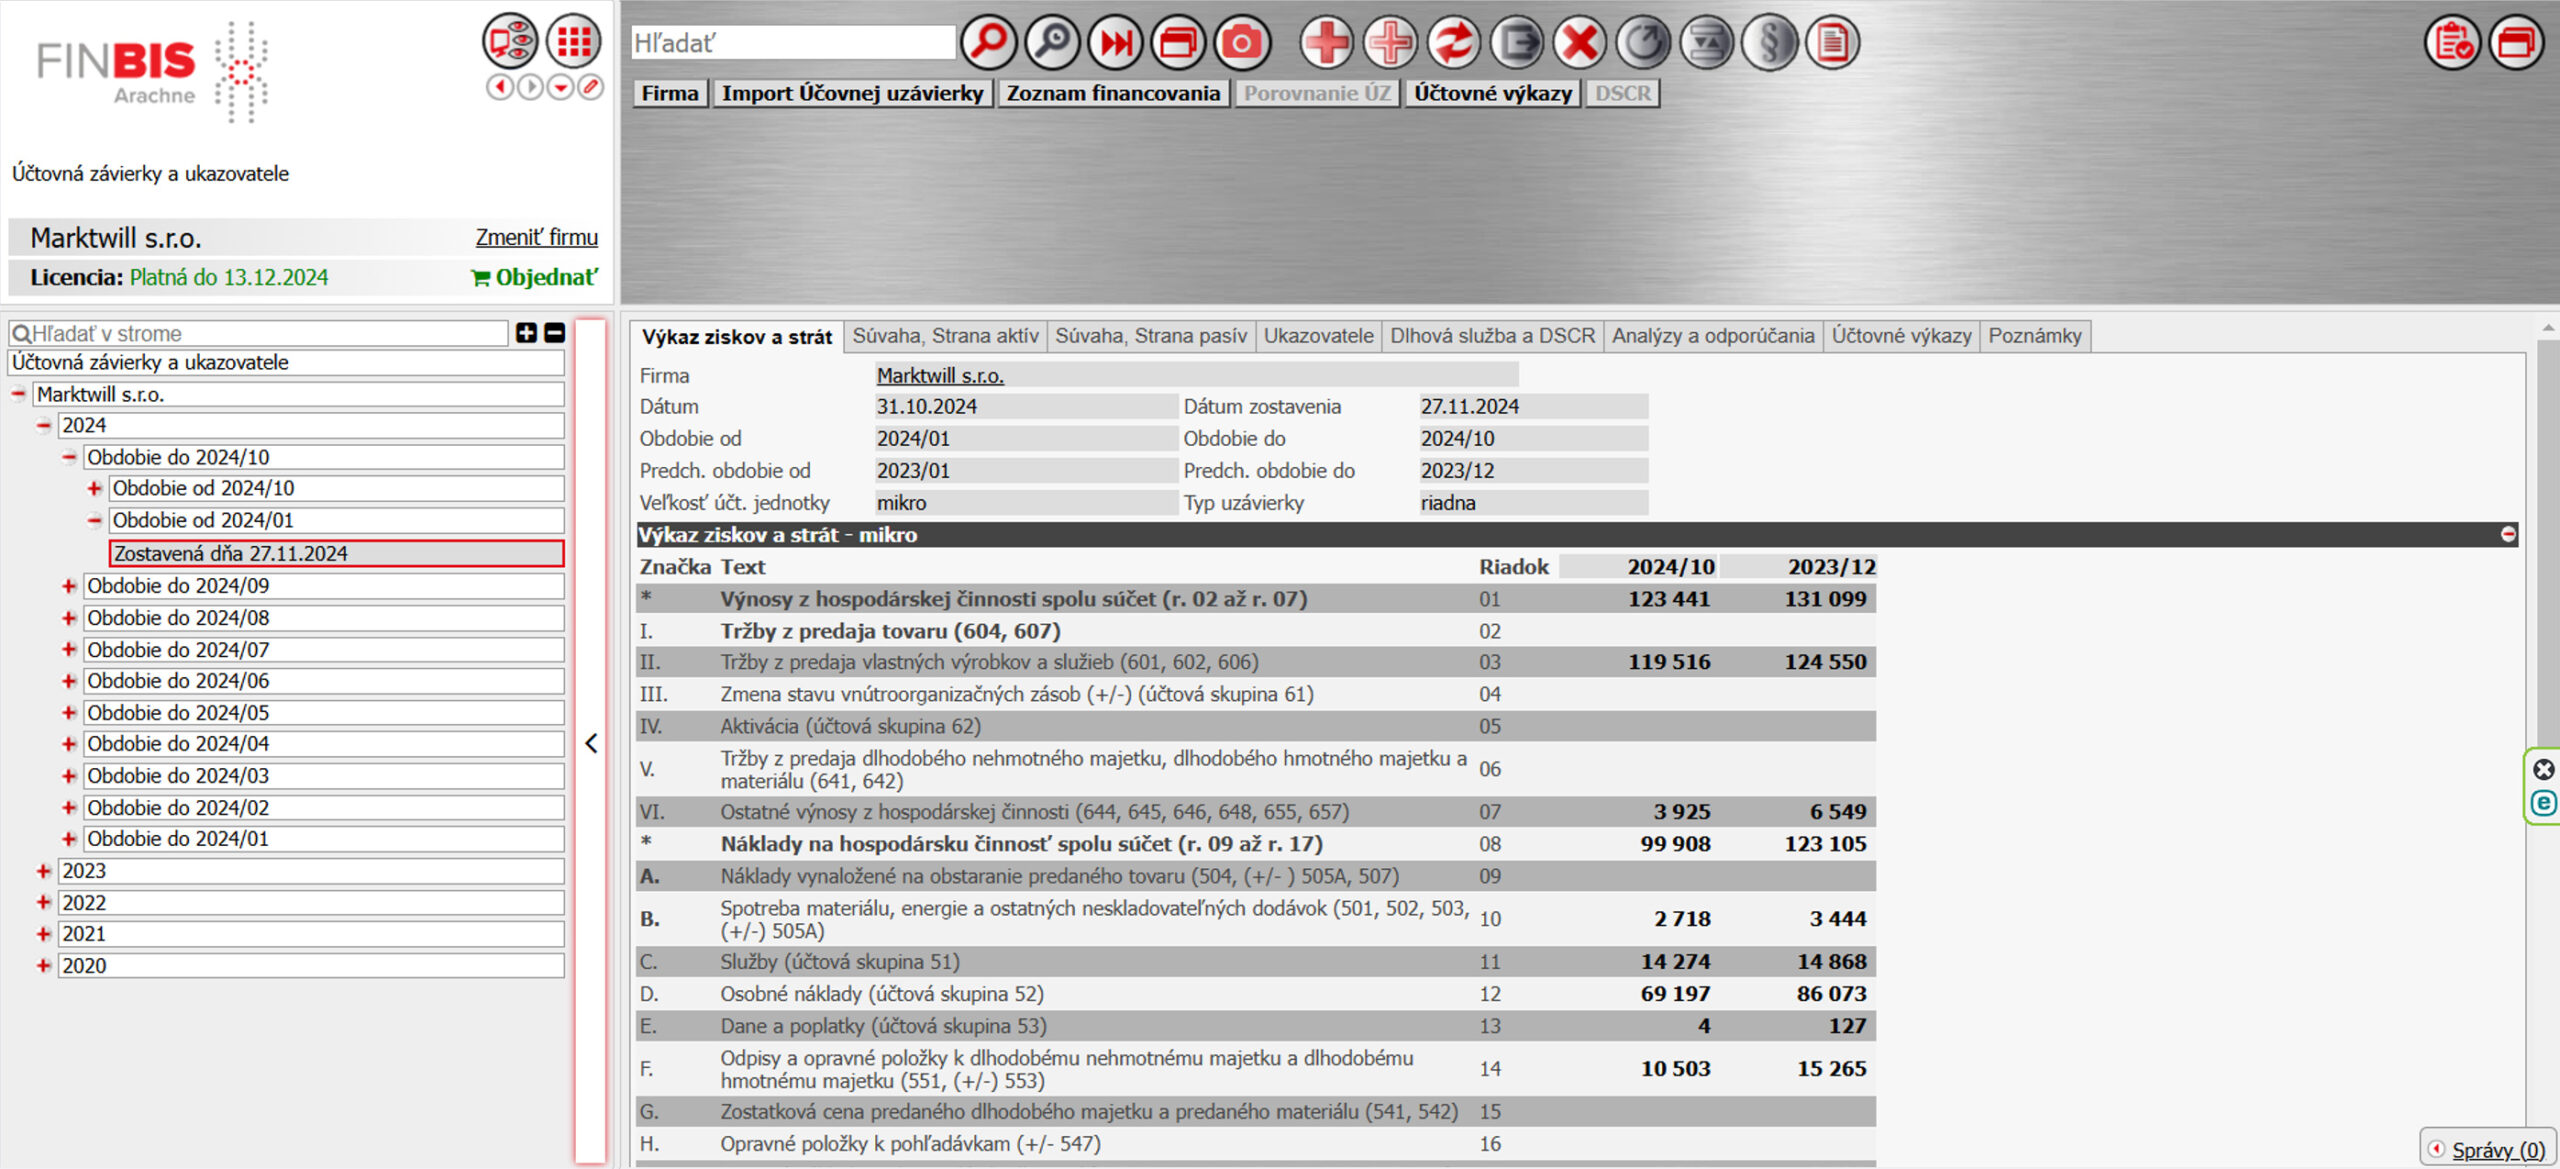Viewport: 2560px width, 1169px height.
Task: Open the red grid menu icon
Action: pyautogui.click(x=574, y=41)
